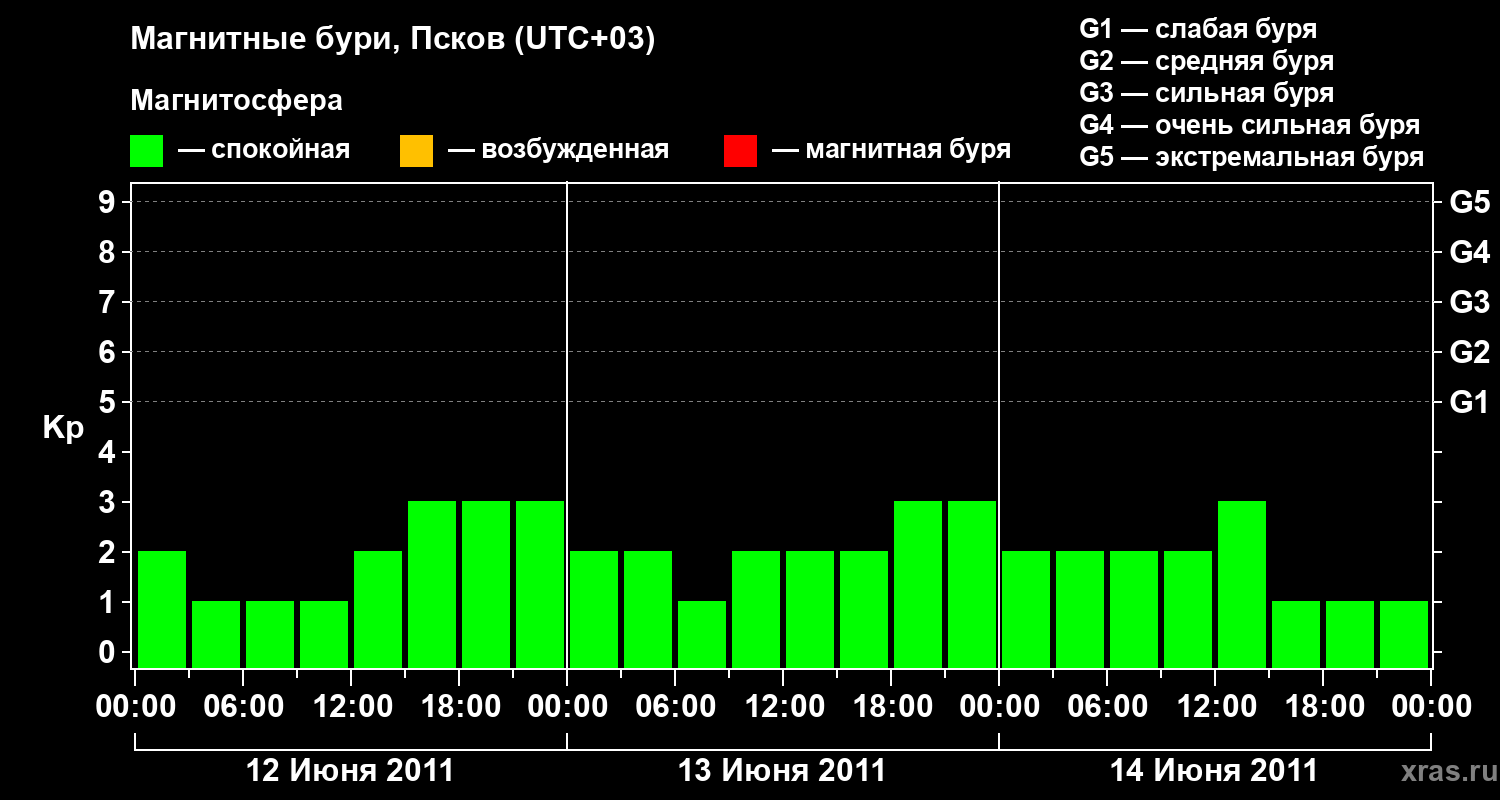Click the '0' value on the Kp axis
The width and height of the screenshot is (1500, 800).
pos(109,652)
